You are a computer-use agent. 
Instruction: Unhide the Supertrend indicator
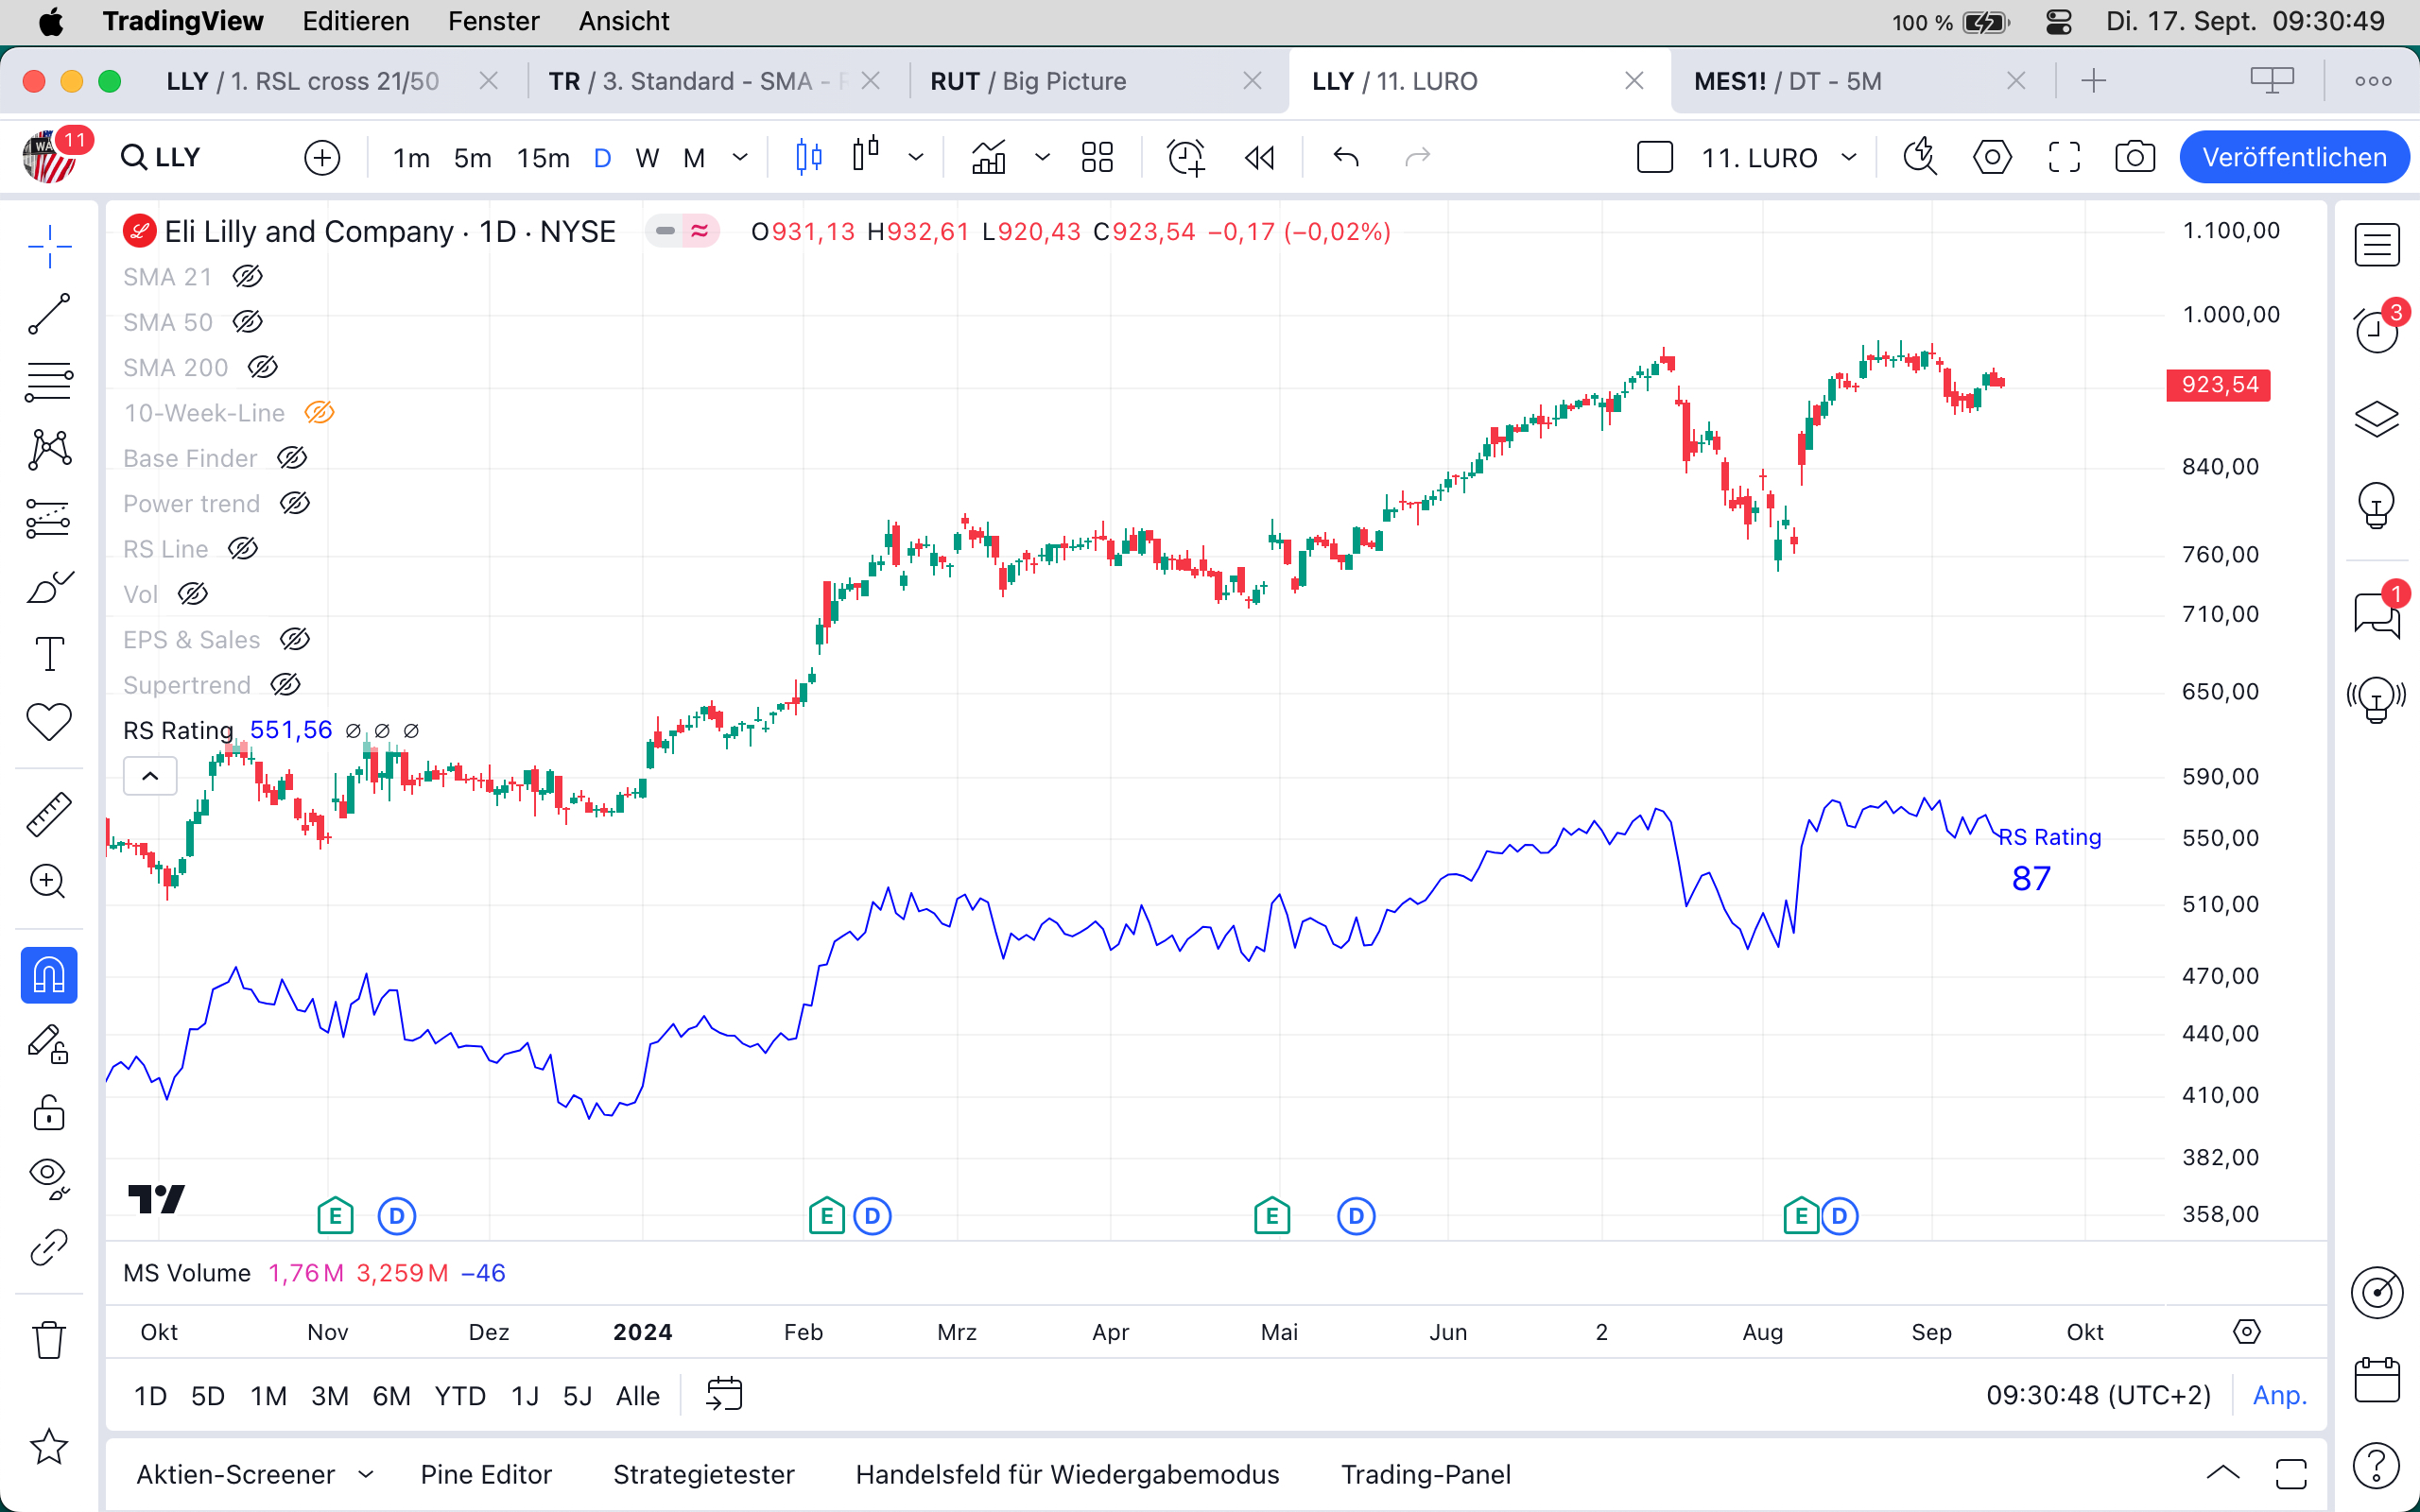[x=285, y=685]
